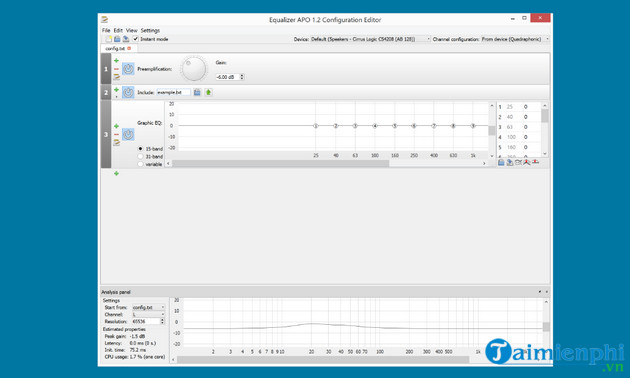Click the Analysis graph horizontal scrollbar
The height and width of the screenshot is (378, 630).
tap(323, 360)
